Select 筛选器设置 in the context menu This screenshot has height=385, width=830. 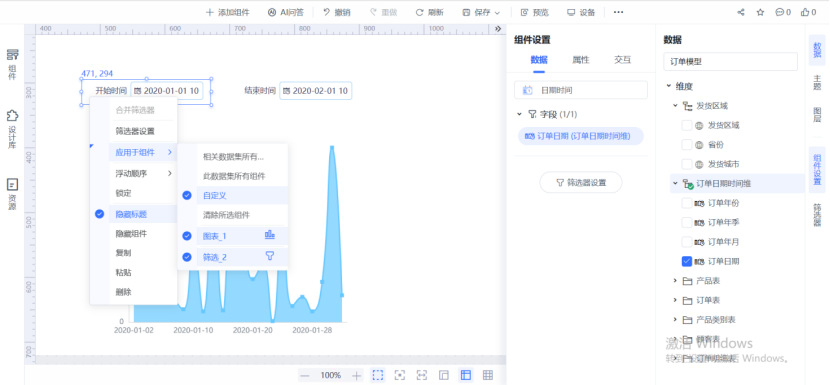click(135, 131)
